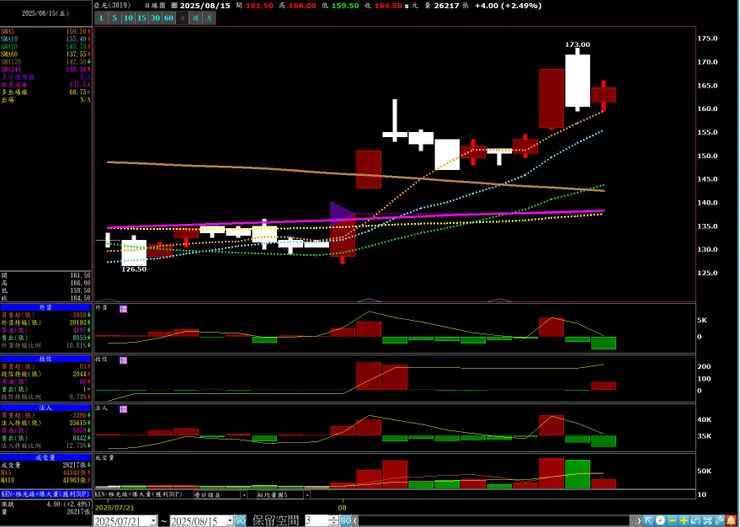The image size is (740, 527).
Task: Click the latest red candlestick on chart
Action: (x=604, y=95)
